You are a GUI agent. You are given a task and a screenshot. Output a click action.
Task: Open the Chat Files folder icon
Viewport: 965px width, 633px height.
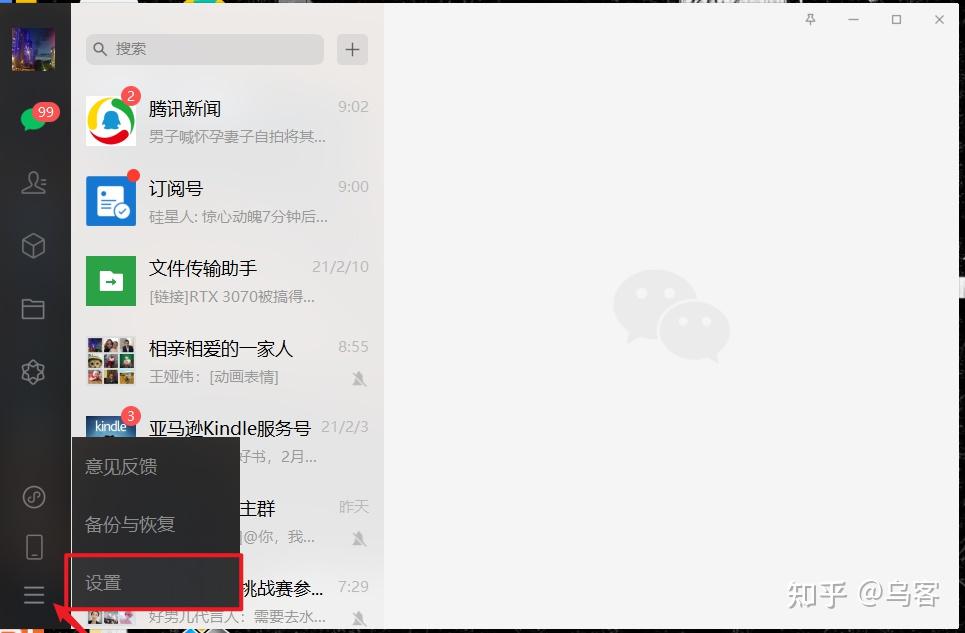(x=33, y=307)
